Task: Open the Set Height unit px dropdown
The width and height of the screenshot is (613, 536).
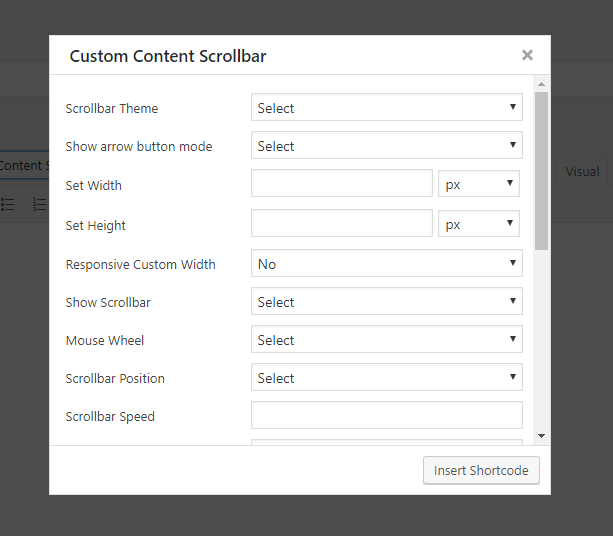Action: 478,224
